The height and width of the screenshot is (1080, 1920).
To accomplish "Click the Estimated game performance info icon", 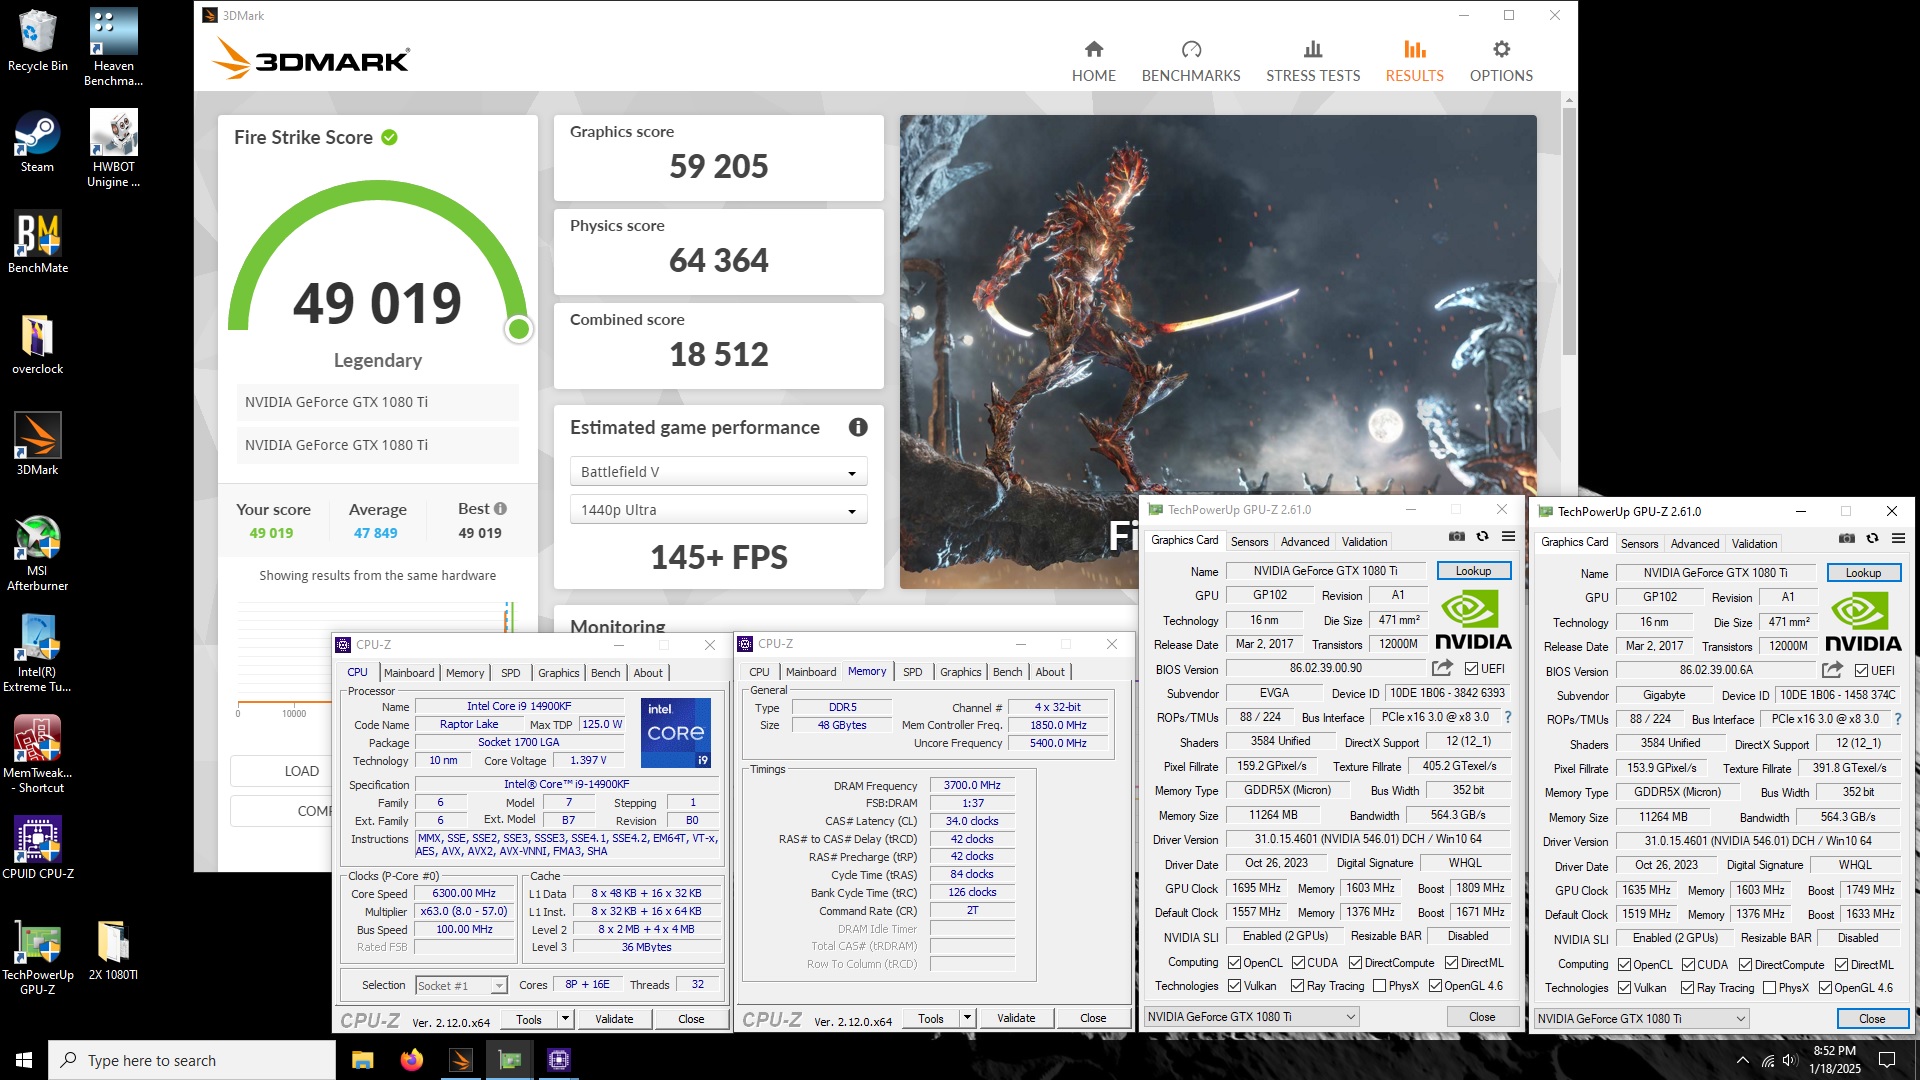I will [x=857, y=427].
